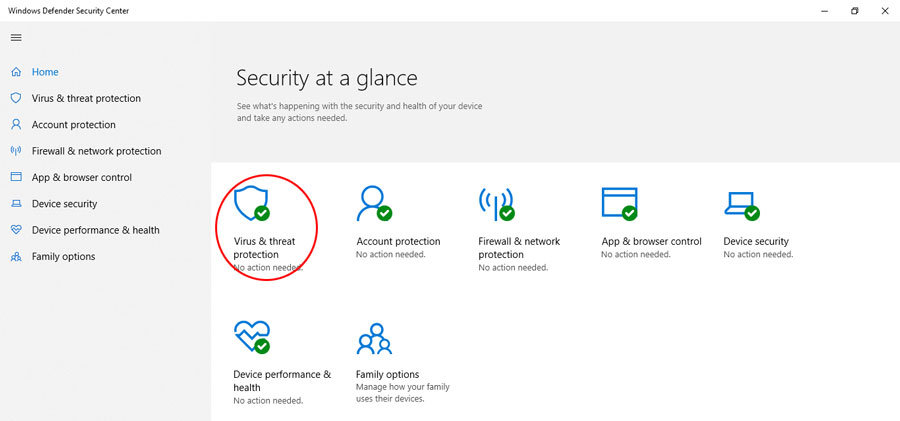
Task: Click the Account protection tile label
Action: 398,241
